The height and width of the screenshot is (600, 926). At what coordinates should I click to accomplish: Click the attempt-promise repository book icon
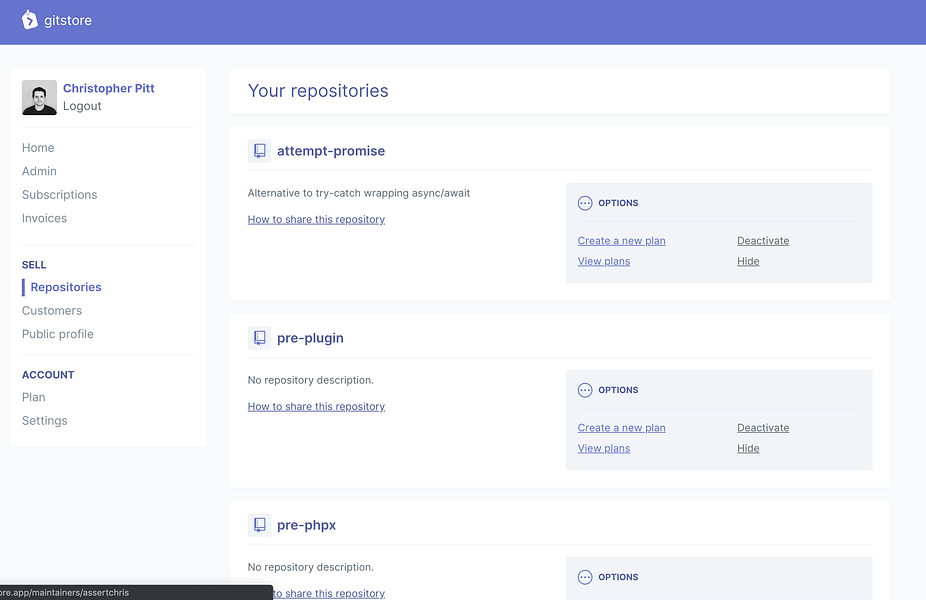259,151
